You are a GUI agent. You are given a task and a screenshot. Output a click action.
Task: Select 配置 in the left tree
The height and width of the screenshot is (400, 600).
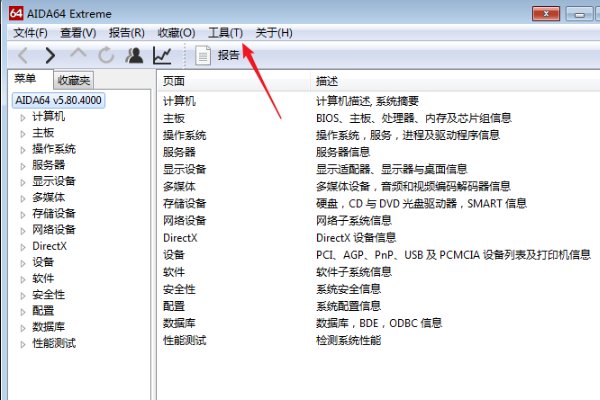pyautogui.click(x=43, y=310)
